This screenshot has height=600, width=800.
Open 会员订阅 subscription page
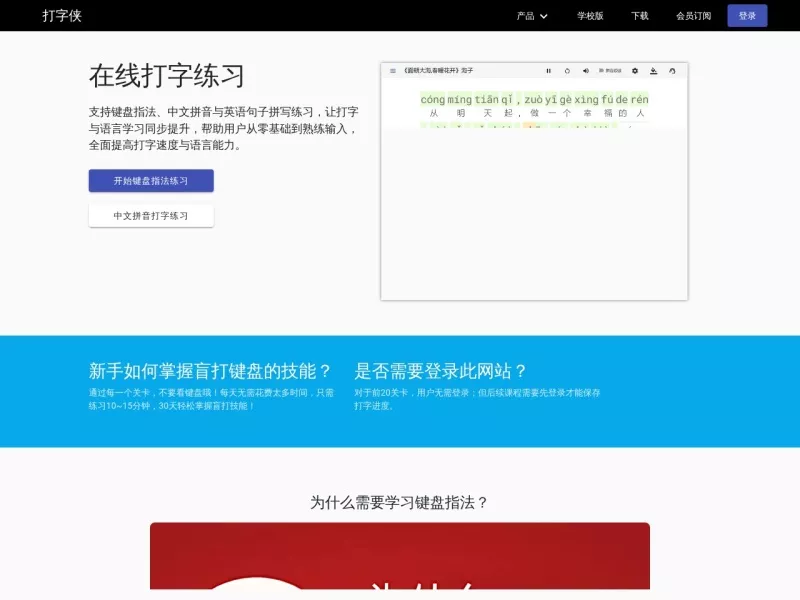point(693,16)
